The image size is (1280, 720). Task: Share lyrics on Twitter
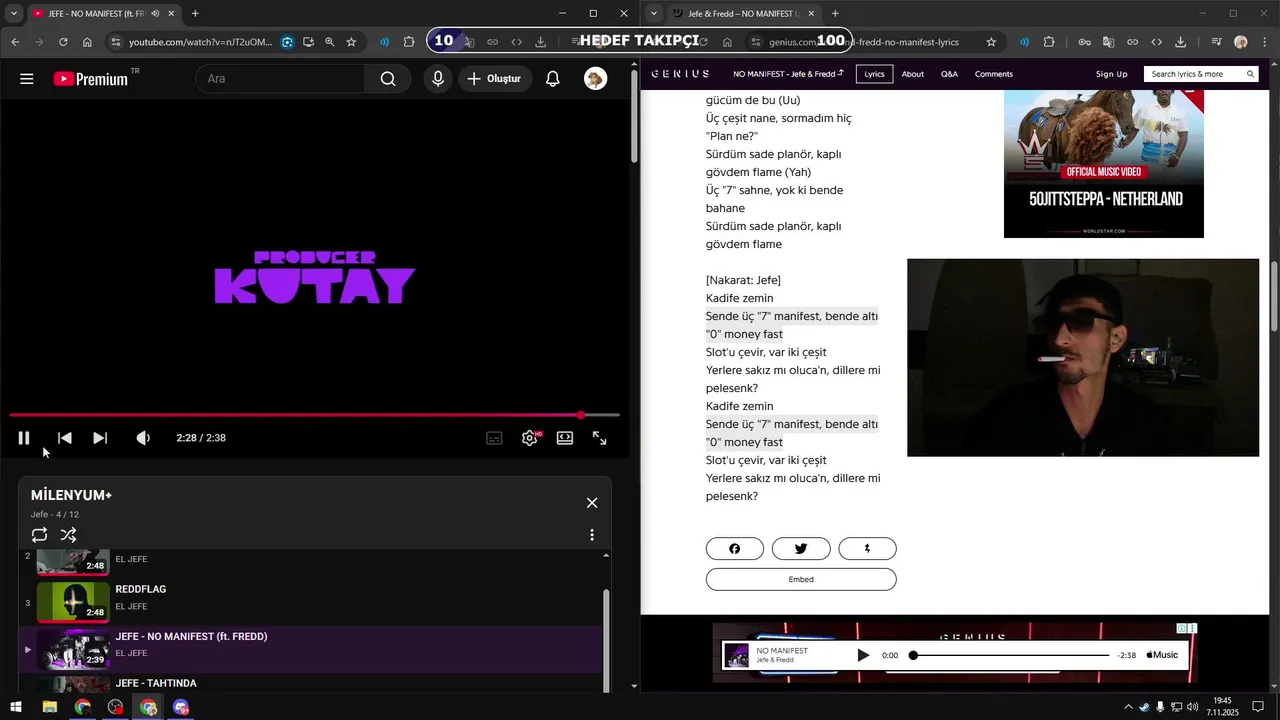tap(801, 549)
